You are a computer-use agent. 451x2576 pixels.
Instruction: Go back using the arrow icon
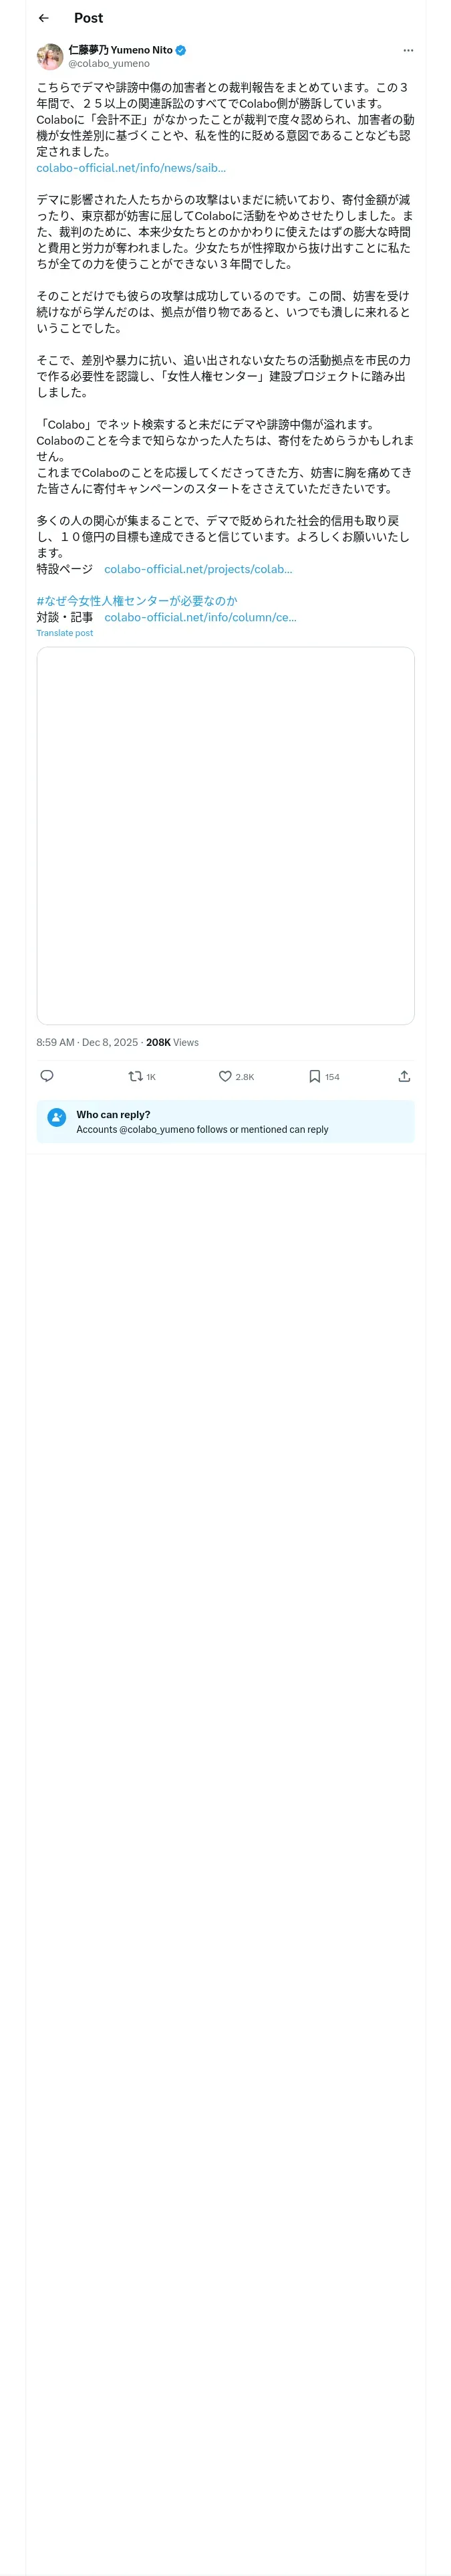pos(43,18)
